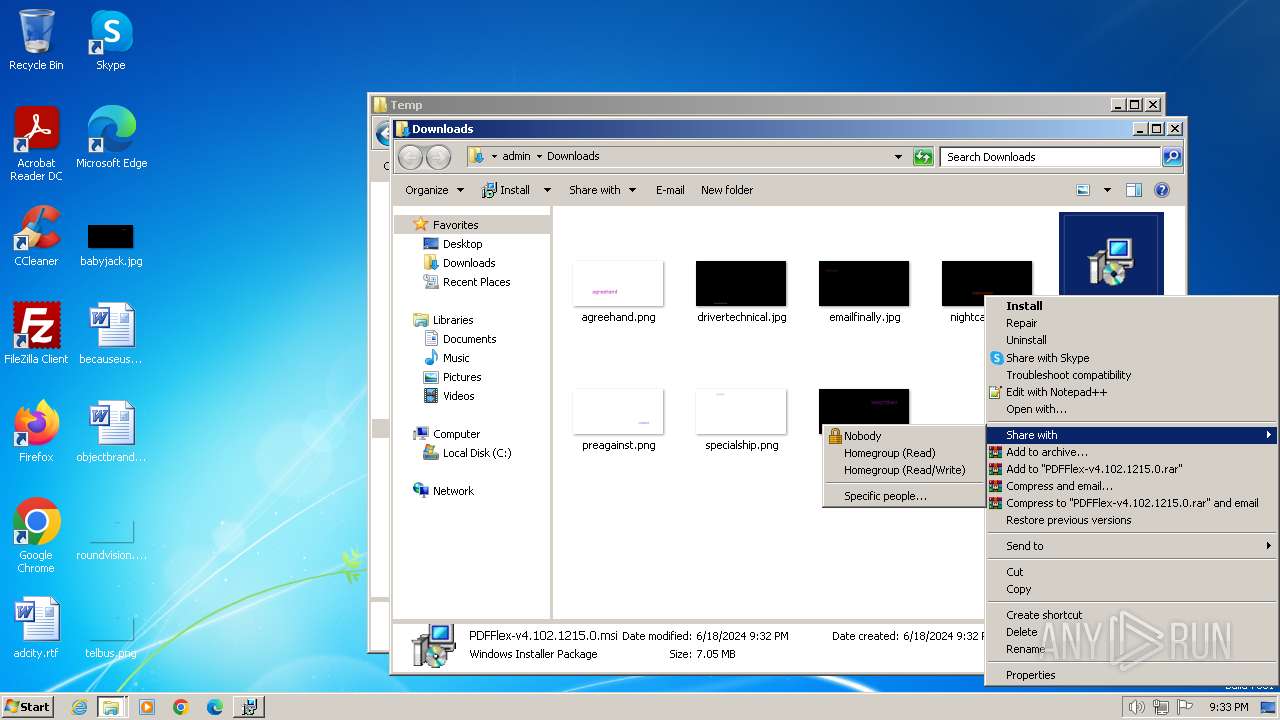
Task: Select telbus.png desktop file
Action: 111,636
